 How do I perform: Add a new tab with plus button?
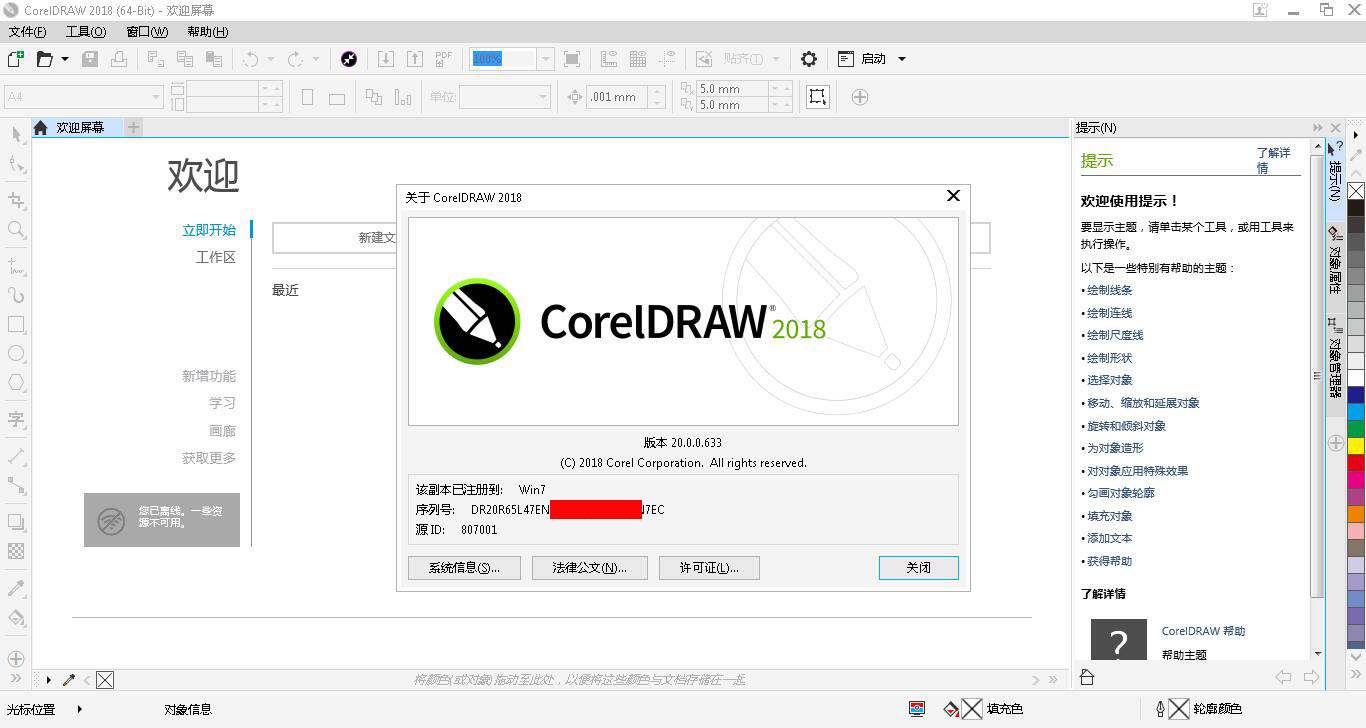tap(133, 127)
